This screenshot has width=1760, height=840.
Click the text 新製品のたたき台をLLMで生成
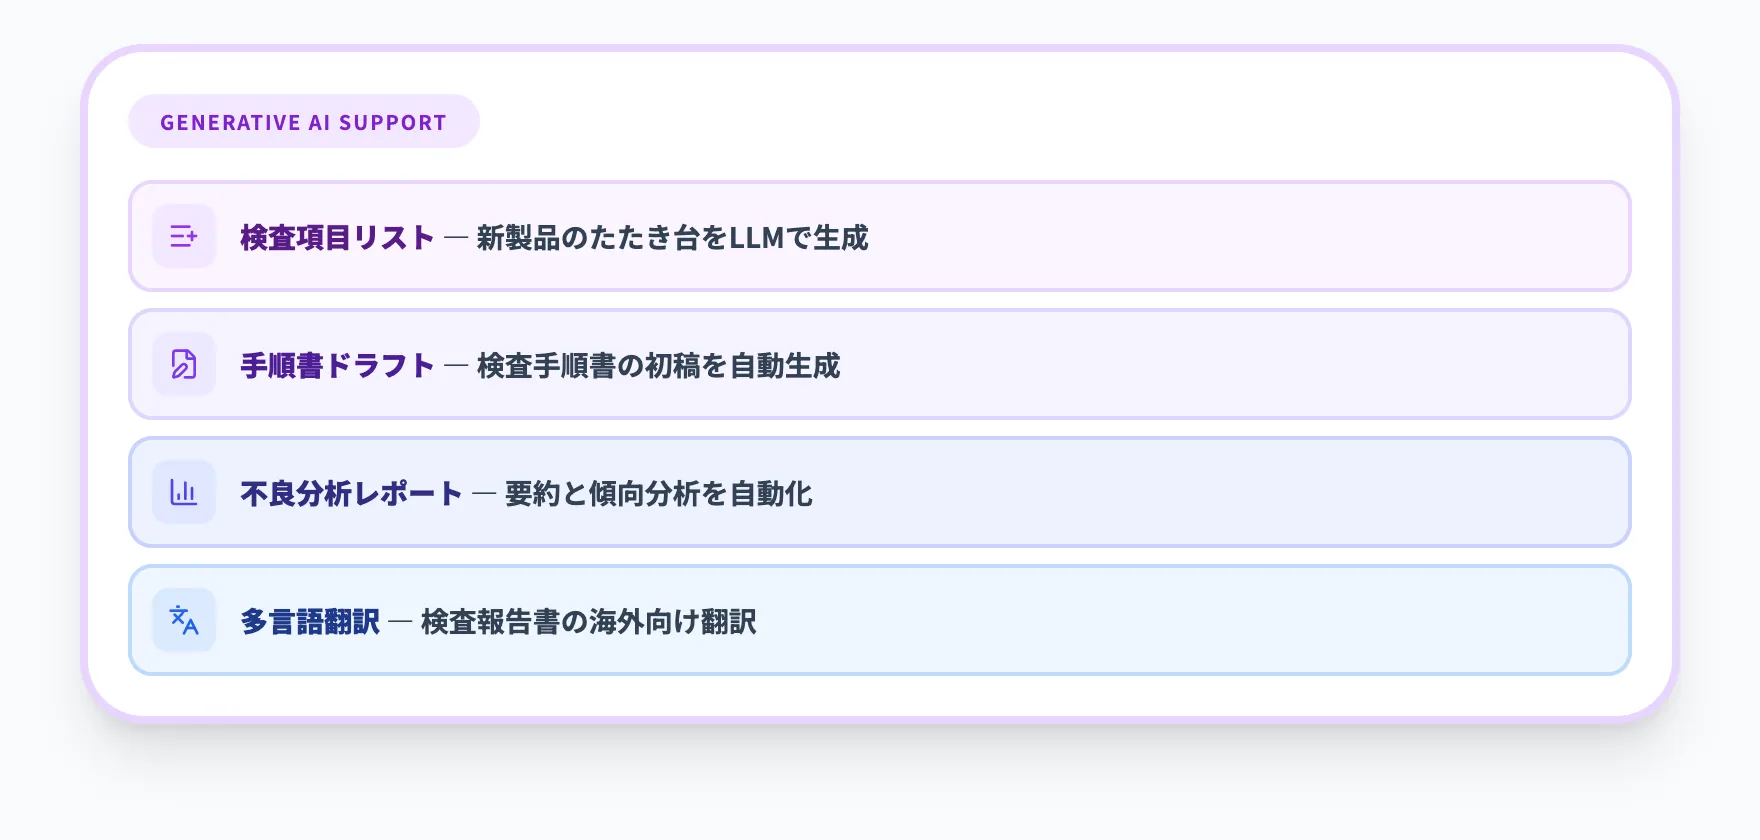click(x=671, y=239)
